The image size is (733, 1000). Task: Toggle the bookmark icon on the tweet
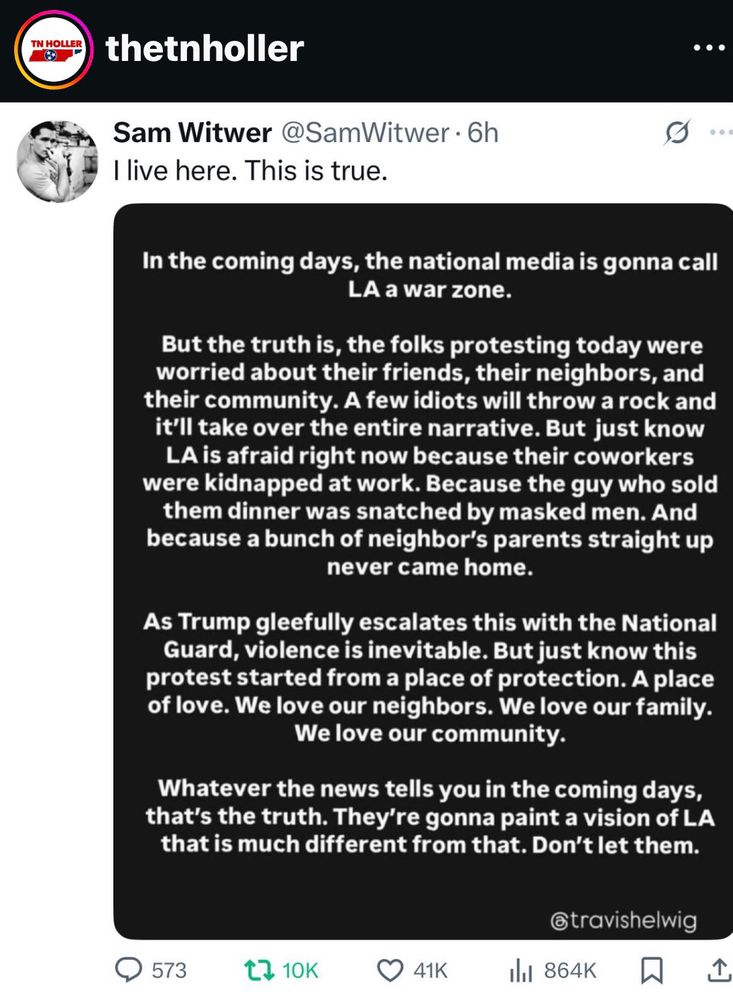[x=650, y=969]
